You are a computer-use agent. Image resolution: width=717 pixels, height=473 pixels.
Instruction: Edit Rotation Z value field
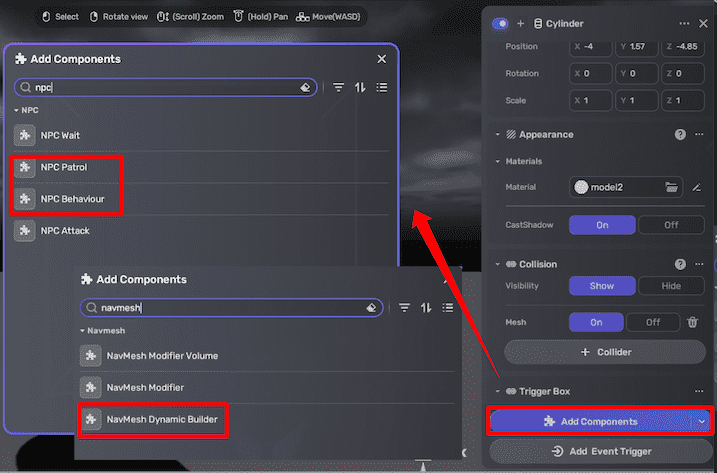click(683, 74)
